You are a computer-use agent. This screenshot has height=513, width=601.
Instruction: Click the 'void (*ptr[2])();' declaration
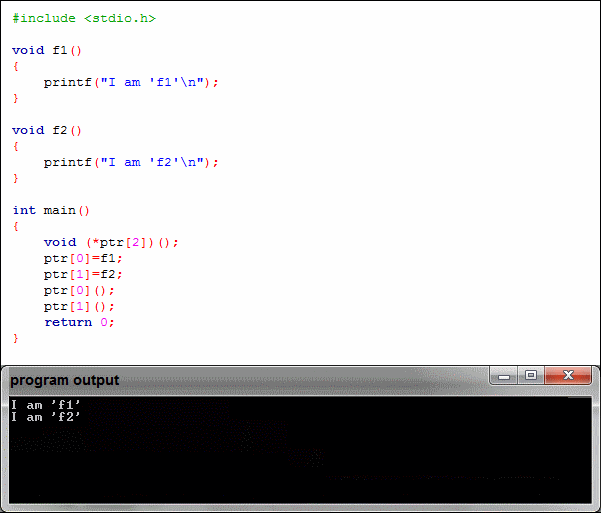point(111,242)
